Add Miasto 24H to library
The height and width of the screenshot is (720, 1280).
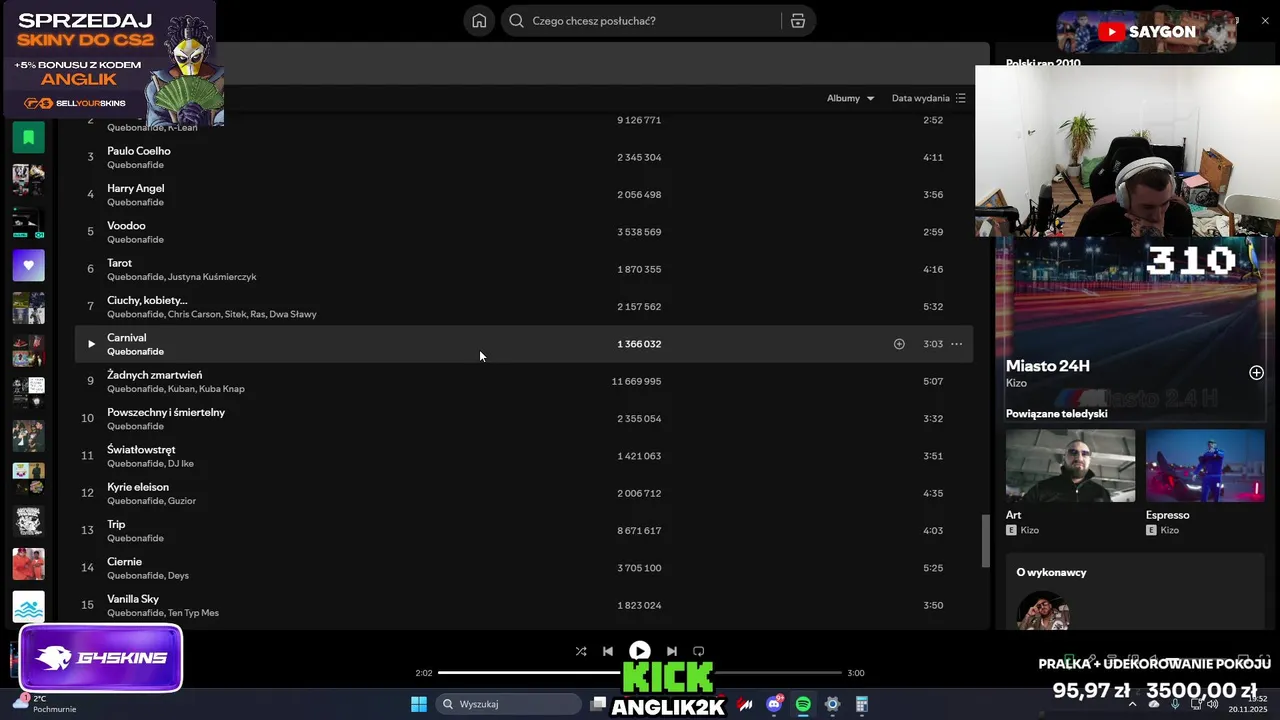[1256, 373]
